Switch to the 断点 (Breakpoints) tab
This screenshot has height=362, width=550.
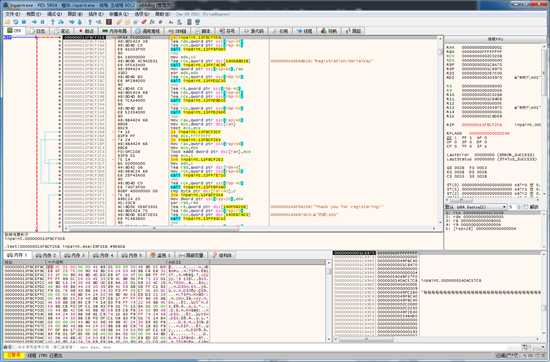86,31
